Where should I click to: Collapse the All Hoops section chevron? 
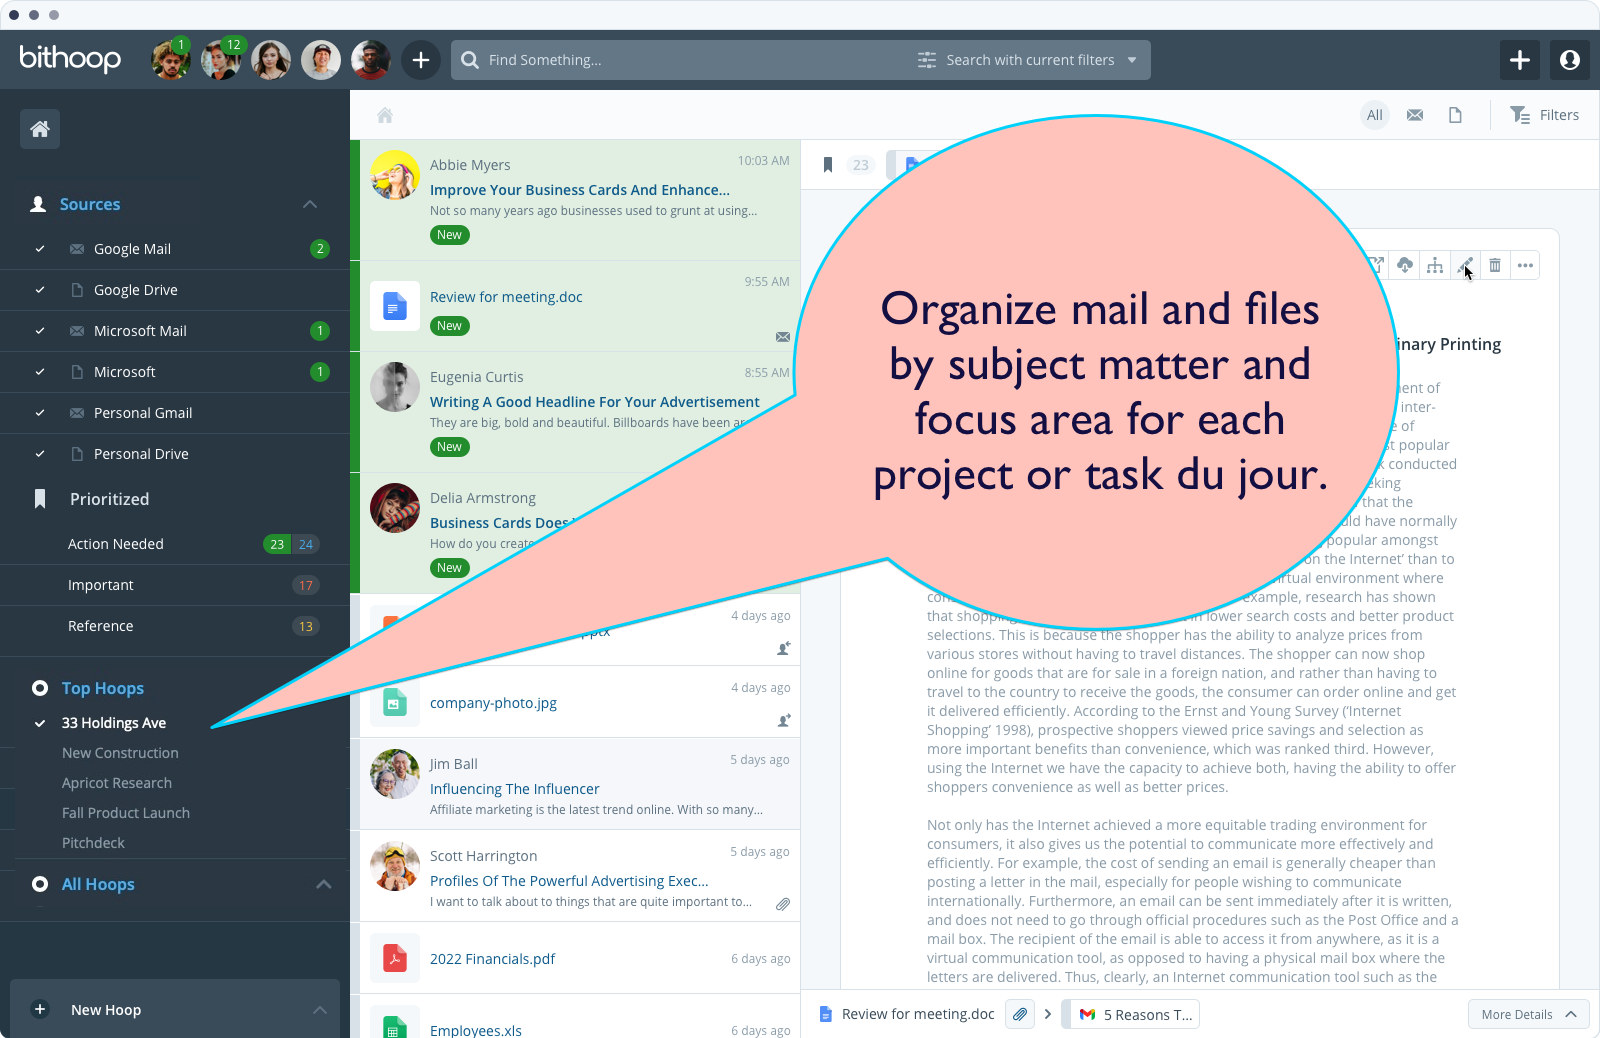pyautogui.click(x=324, y=884)
